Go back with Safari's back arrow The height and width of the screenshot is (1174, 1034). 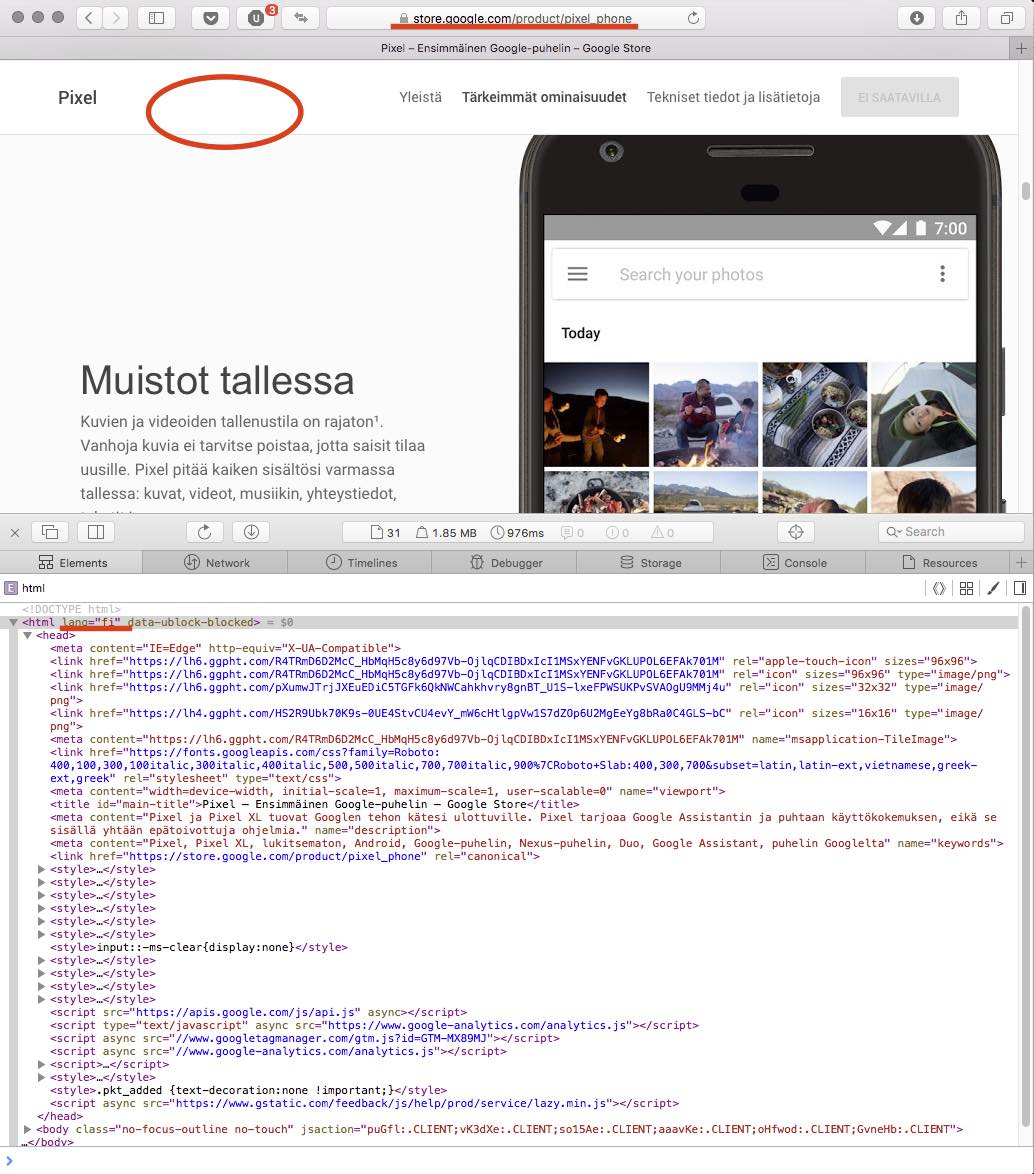tap(89, 17)
